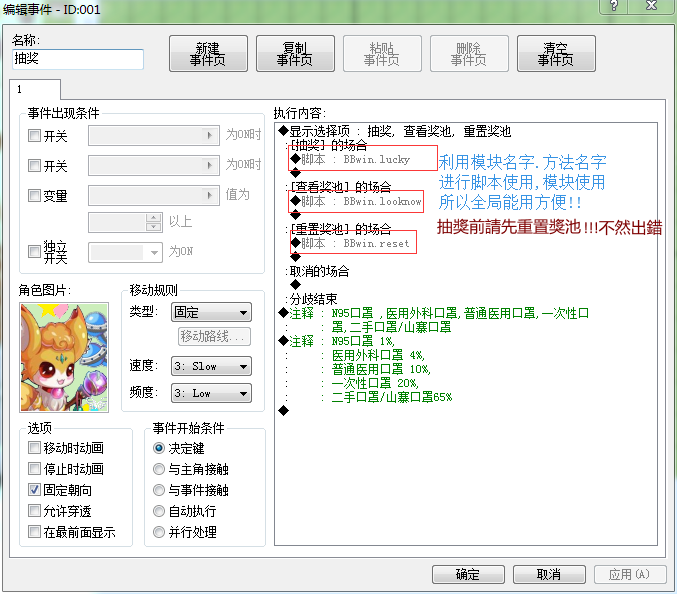Image resolution: width=677 pixels, height=594 pixels.
Task: Enable the second 开关 condition checkbox
Action: 34,165
